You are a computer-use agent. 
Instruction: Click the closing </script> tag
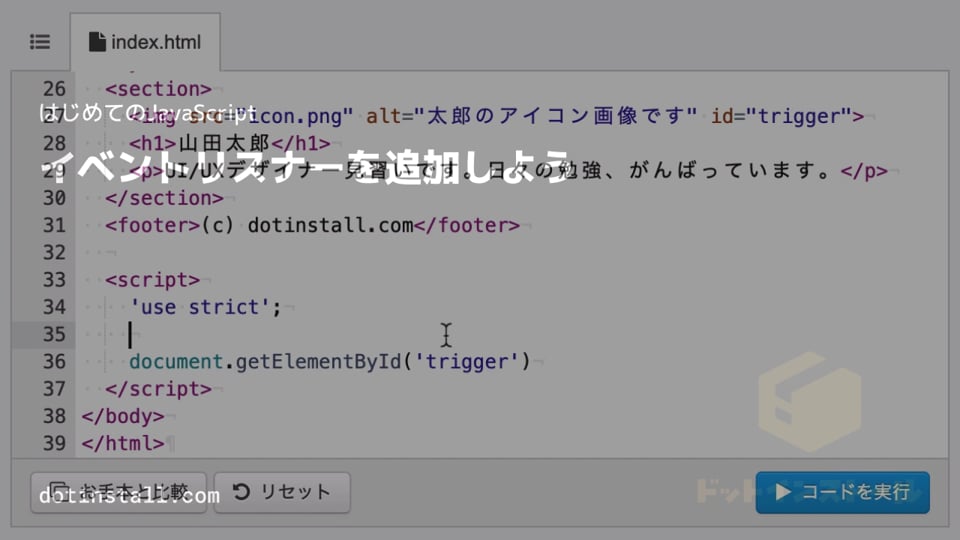coord(159,389)
